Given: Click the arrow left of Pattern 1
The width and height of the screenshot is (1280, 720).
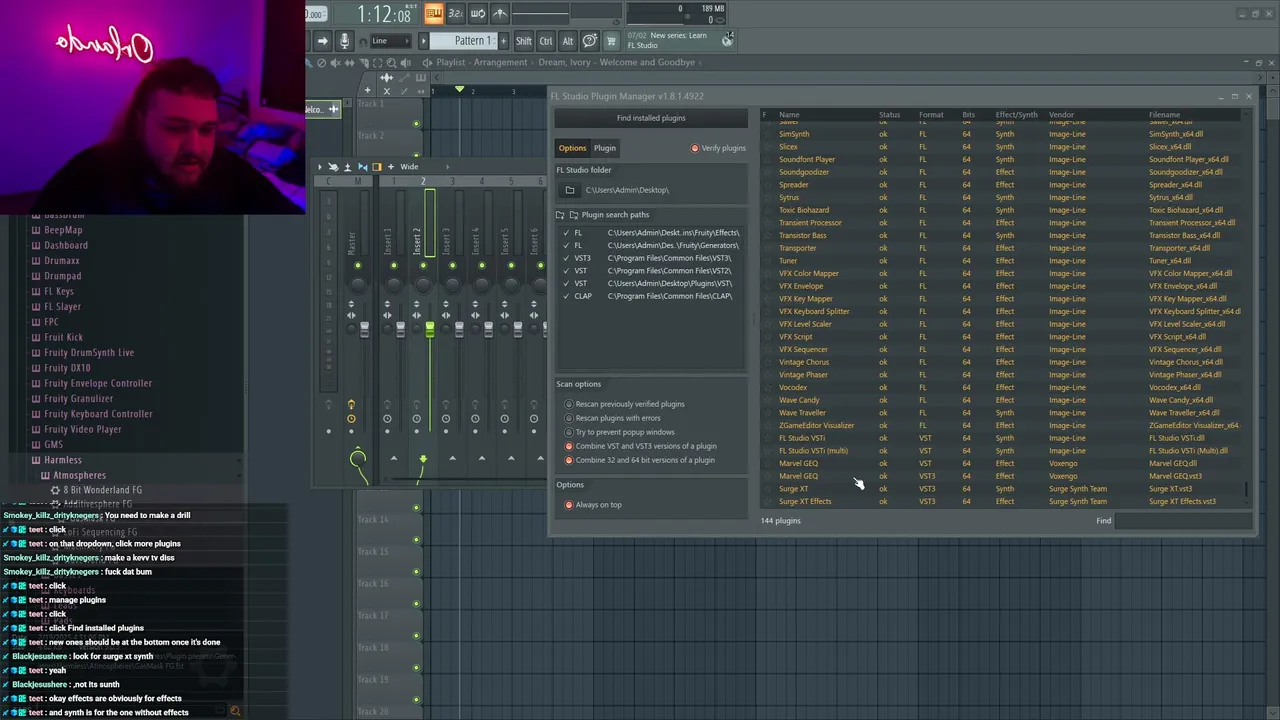Looking at the screenshot, I should (x=423, y=41).
